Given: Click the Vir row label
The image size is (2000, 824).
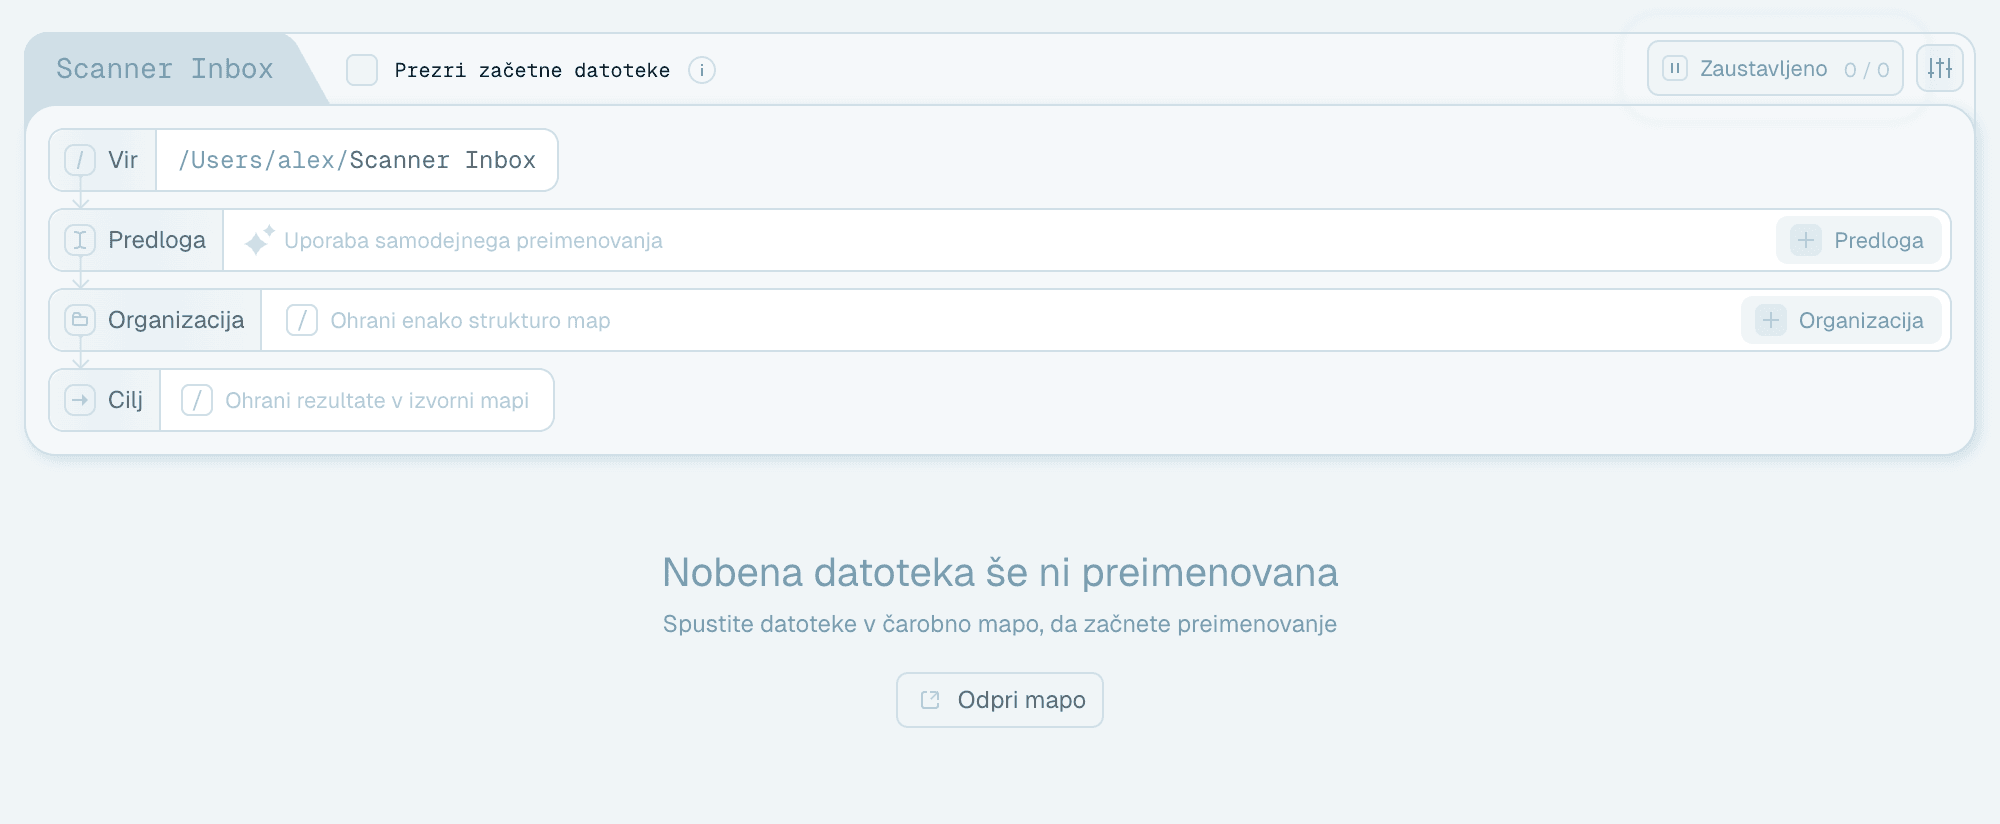Looking at the screenshot, I should point(123,160).
